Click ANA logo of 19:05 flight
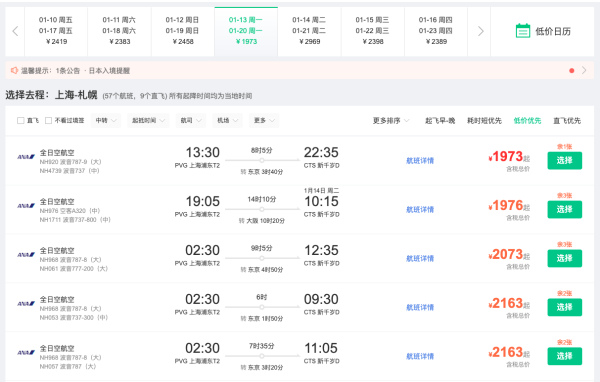Screen dimensions: 600x382 tap(26, 206)
